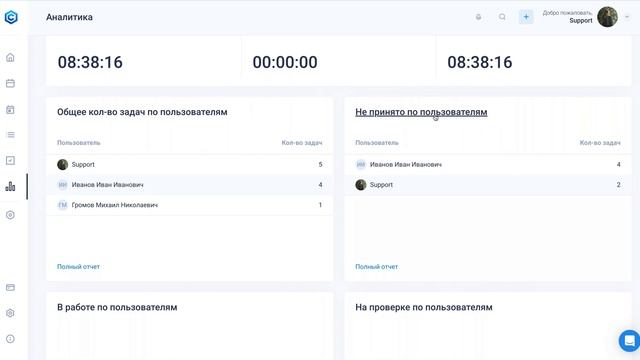This screenshot has height=360, width=640.
Task: Open the checkmark tasks icon in the sidebar
Action: pos(10,160)
